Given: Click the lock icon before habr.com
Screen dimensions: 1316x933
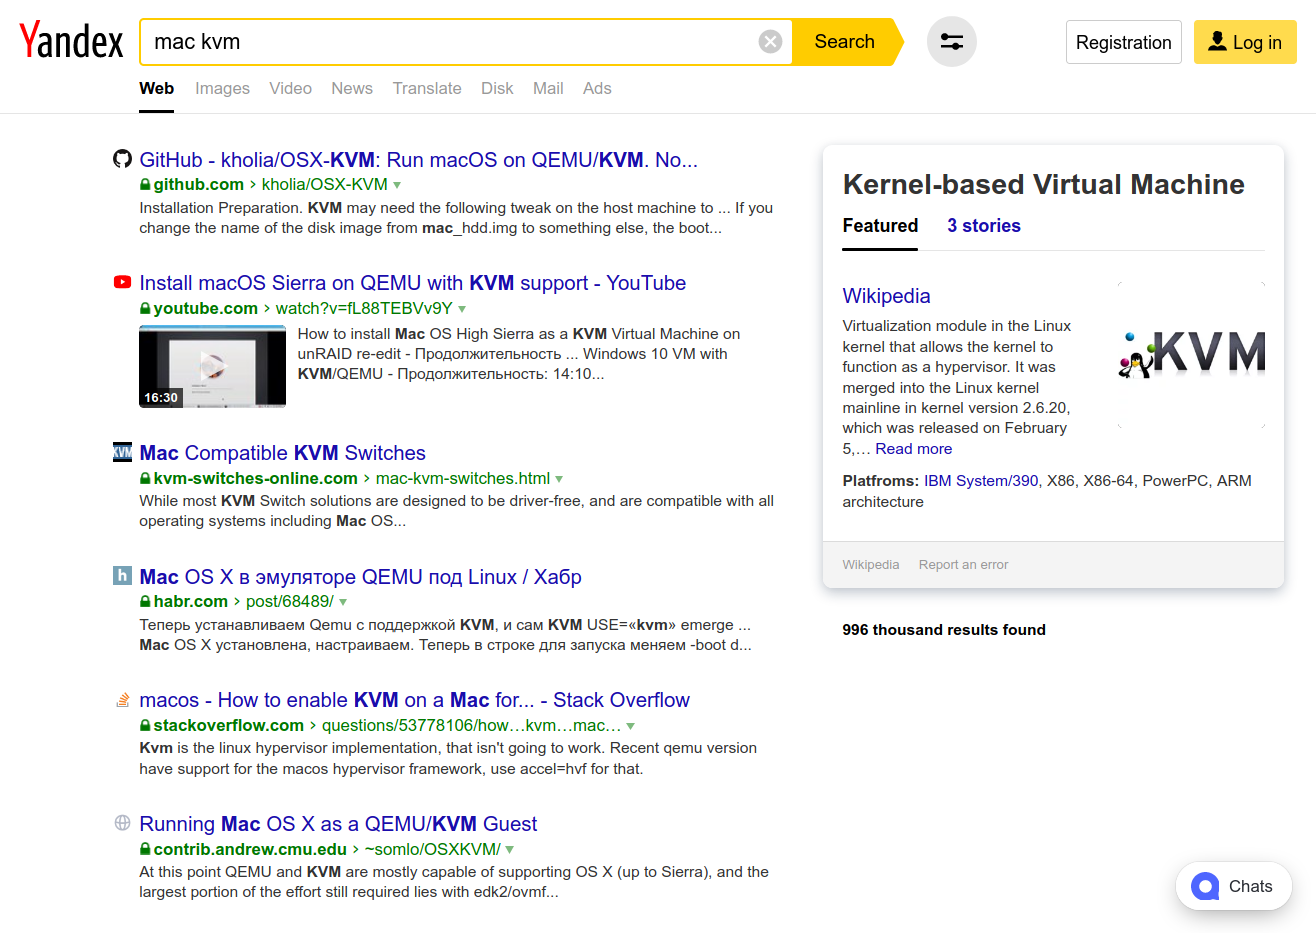Looking at the screenshot, I should [145, 602].
